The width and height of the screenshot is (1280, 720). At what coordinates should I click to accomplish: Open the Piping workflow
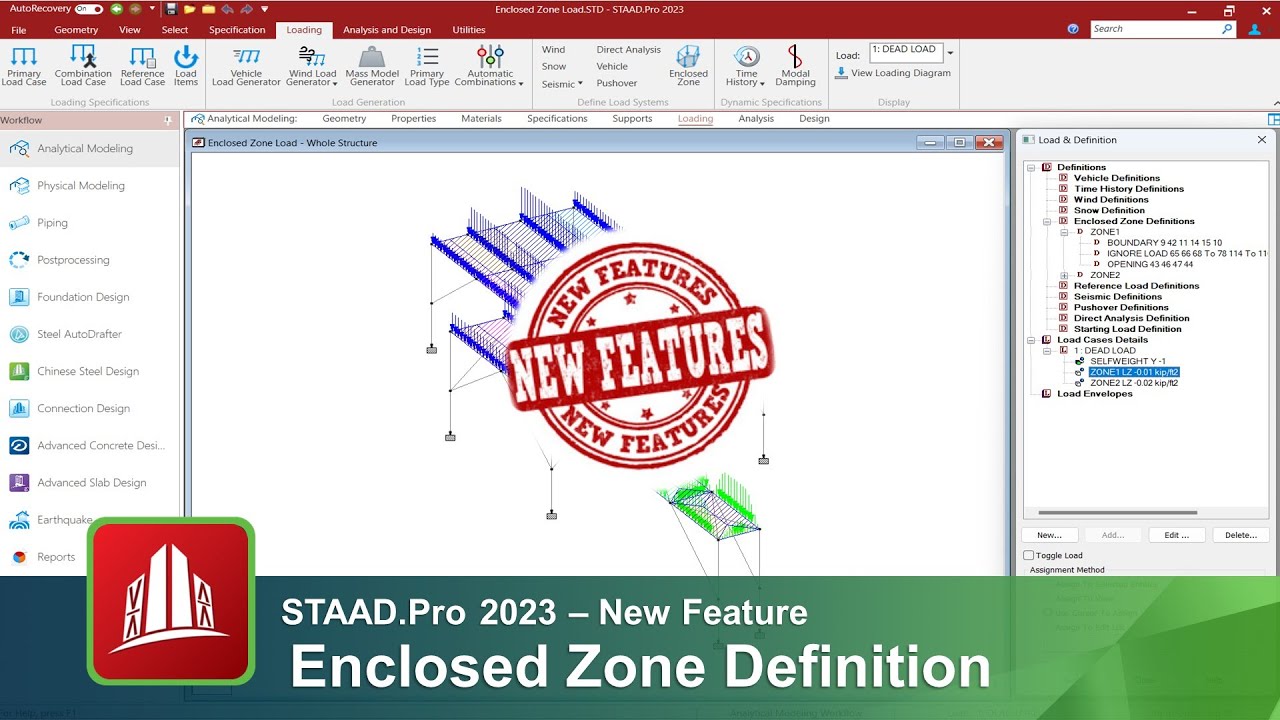click(x=52, y=223)
